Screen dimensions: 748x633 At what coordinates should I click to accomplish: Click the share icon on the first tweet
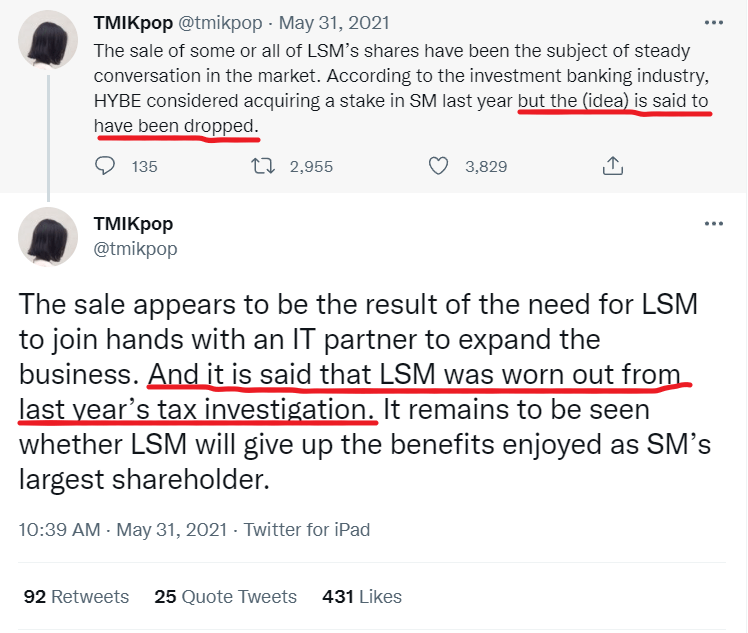[614, 166]
